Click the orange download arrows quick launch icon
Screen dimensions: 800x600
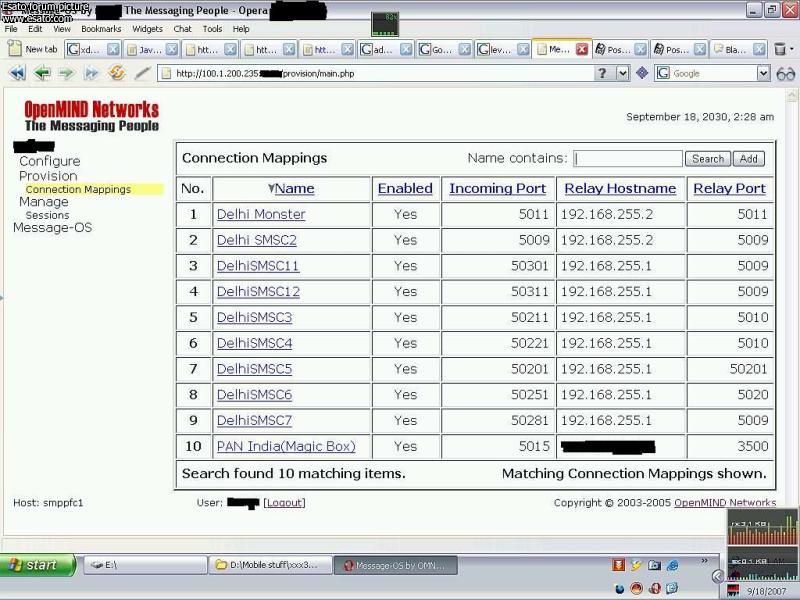pyautogui.click(x=618, y=565)
